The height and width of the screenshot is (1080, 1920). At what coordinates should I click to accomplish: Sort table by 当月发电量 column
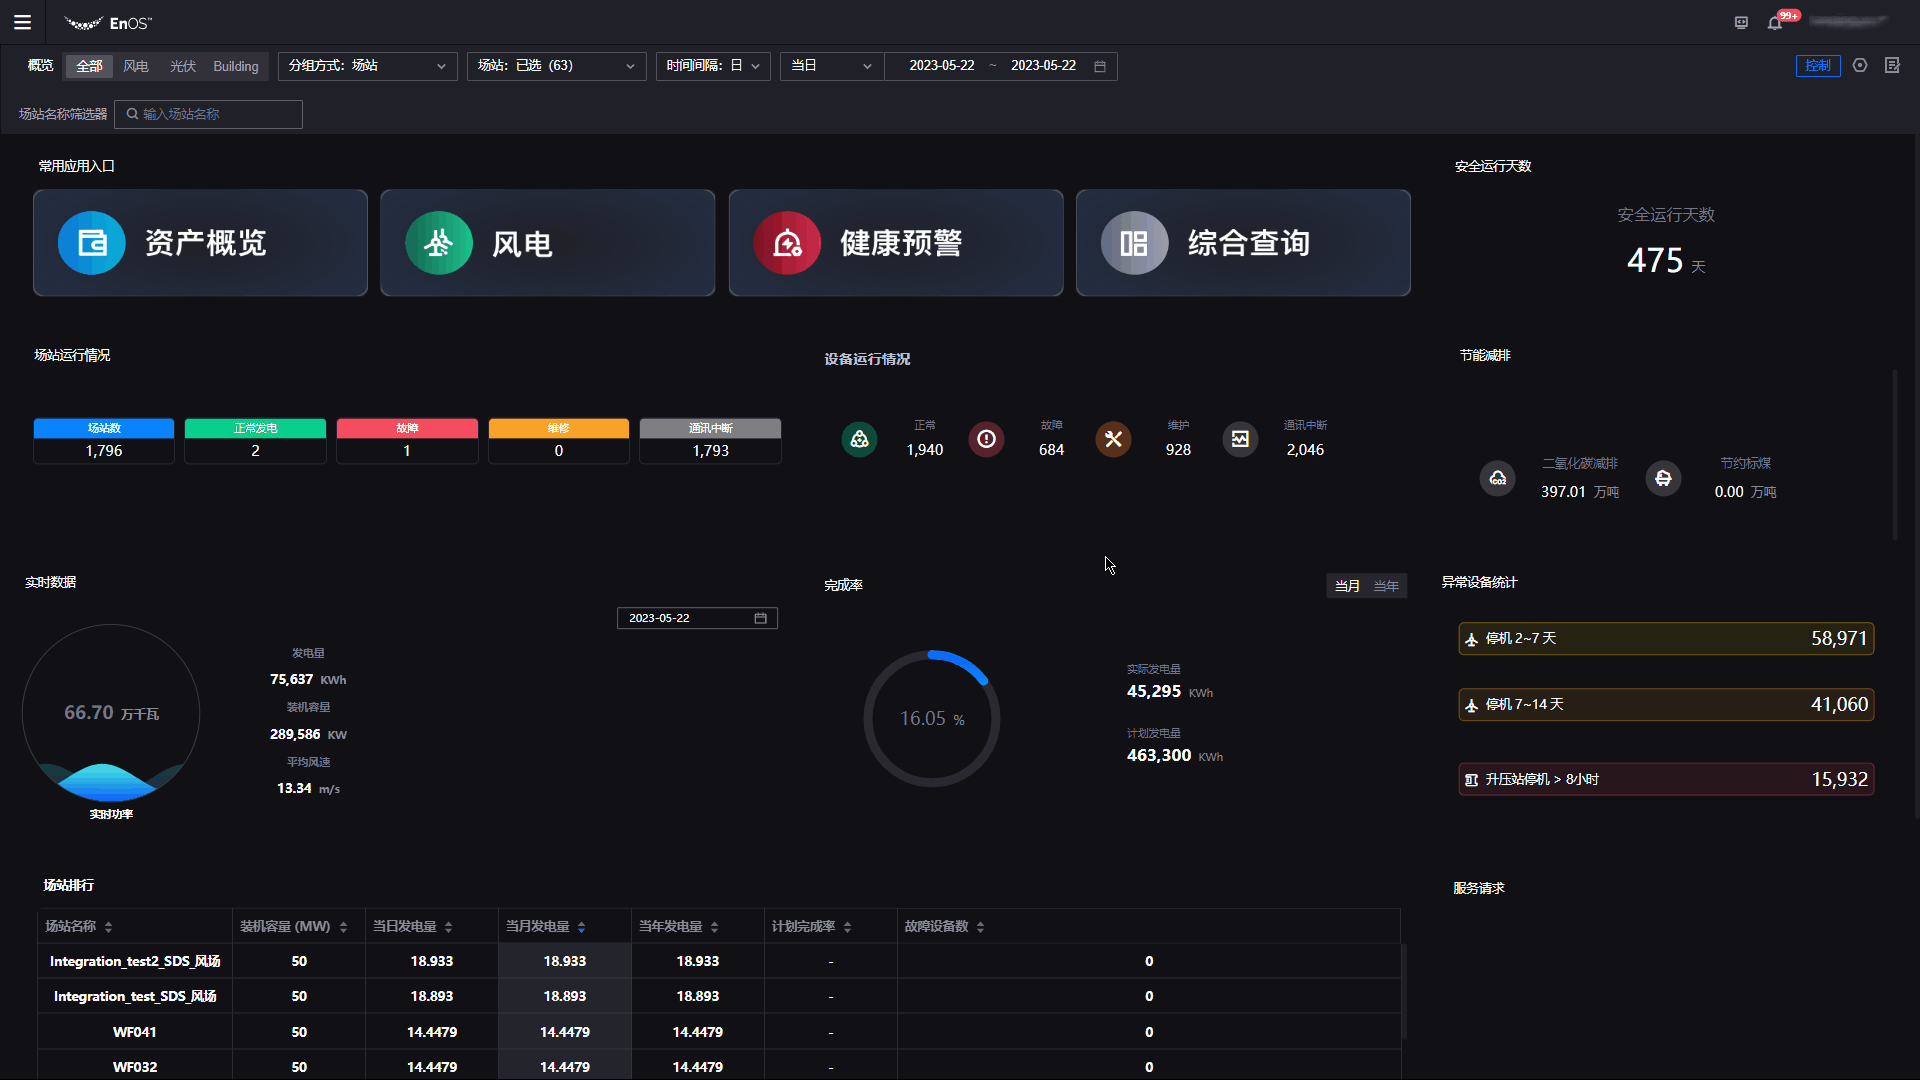(581, 927)
